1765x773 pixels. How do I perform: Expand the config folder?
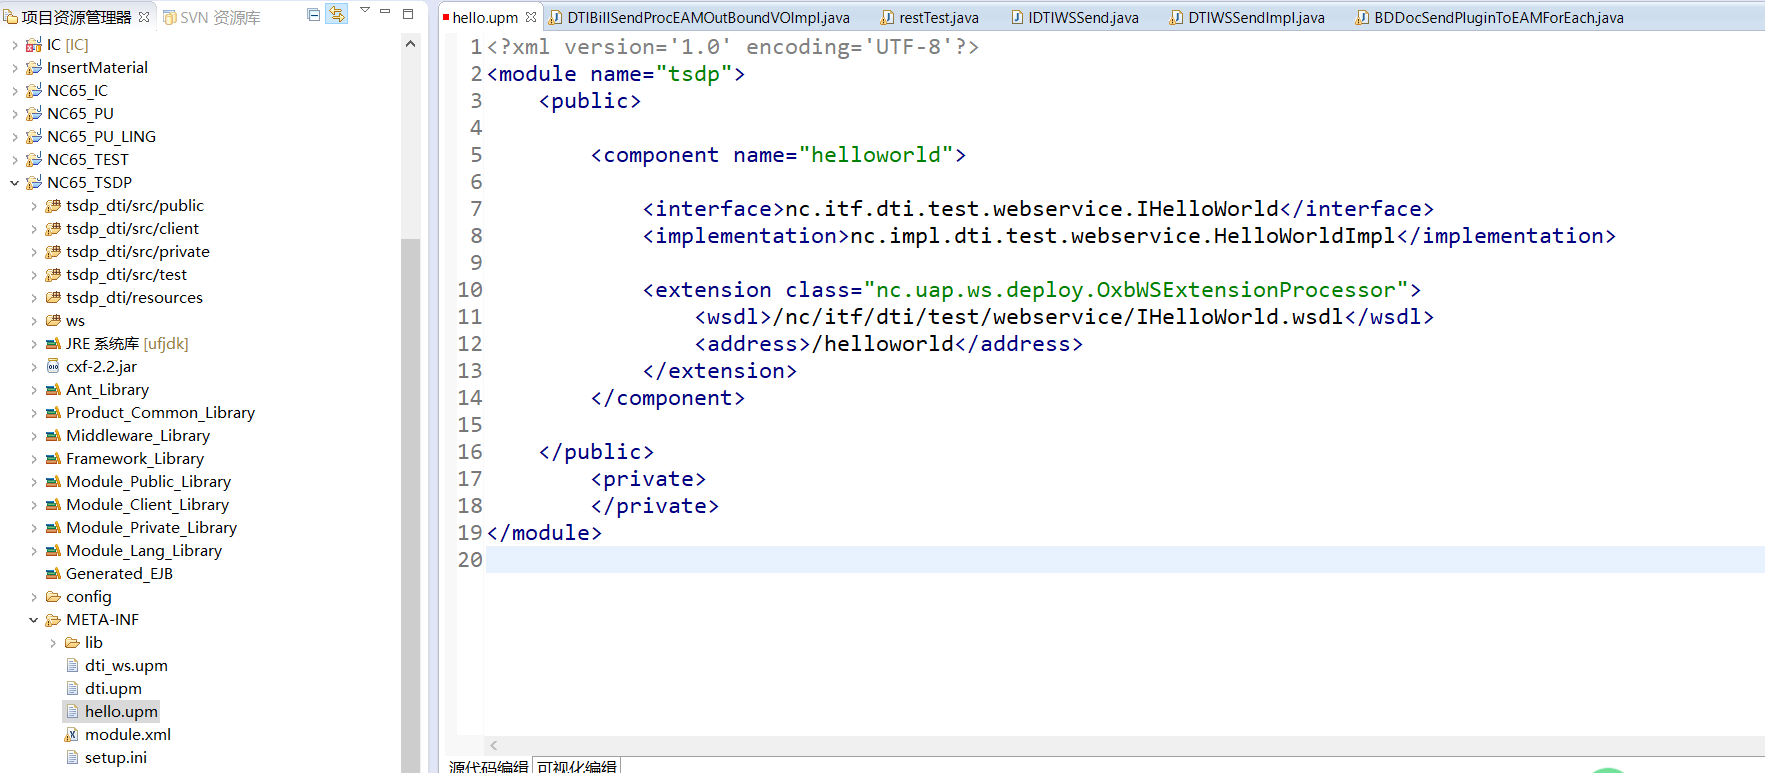(33, 597)
